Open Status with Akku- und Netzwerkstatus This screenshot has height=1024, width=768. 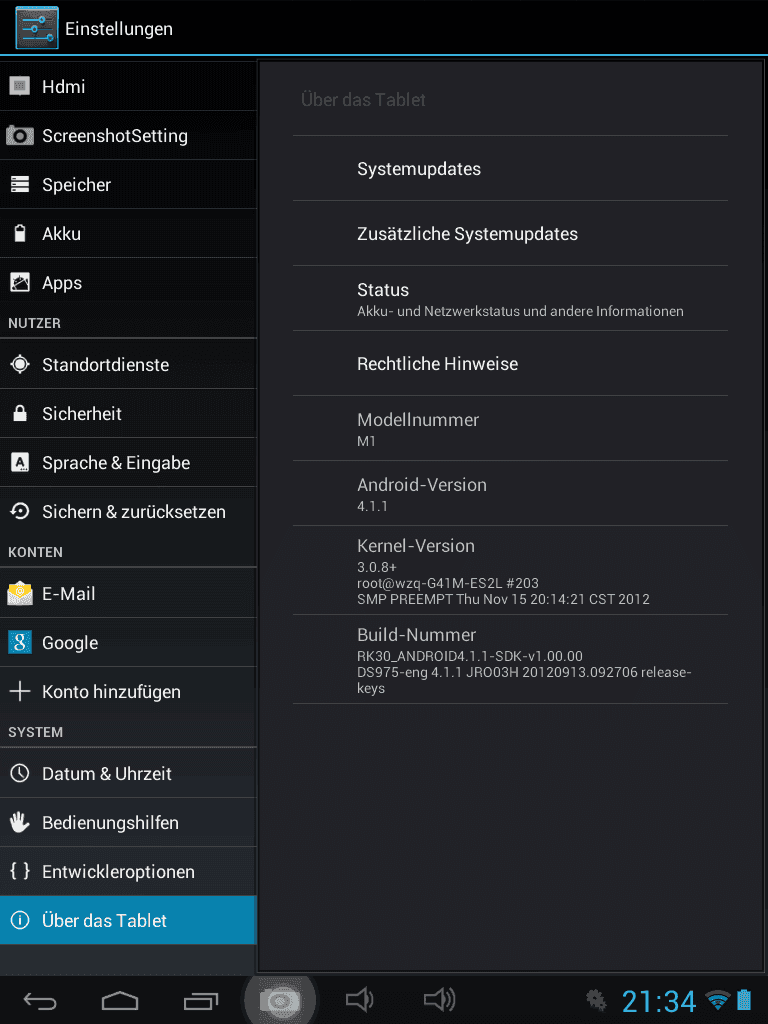(510, 298)
